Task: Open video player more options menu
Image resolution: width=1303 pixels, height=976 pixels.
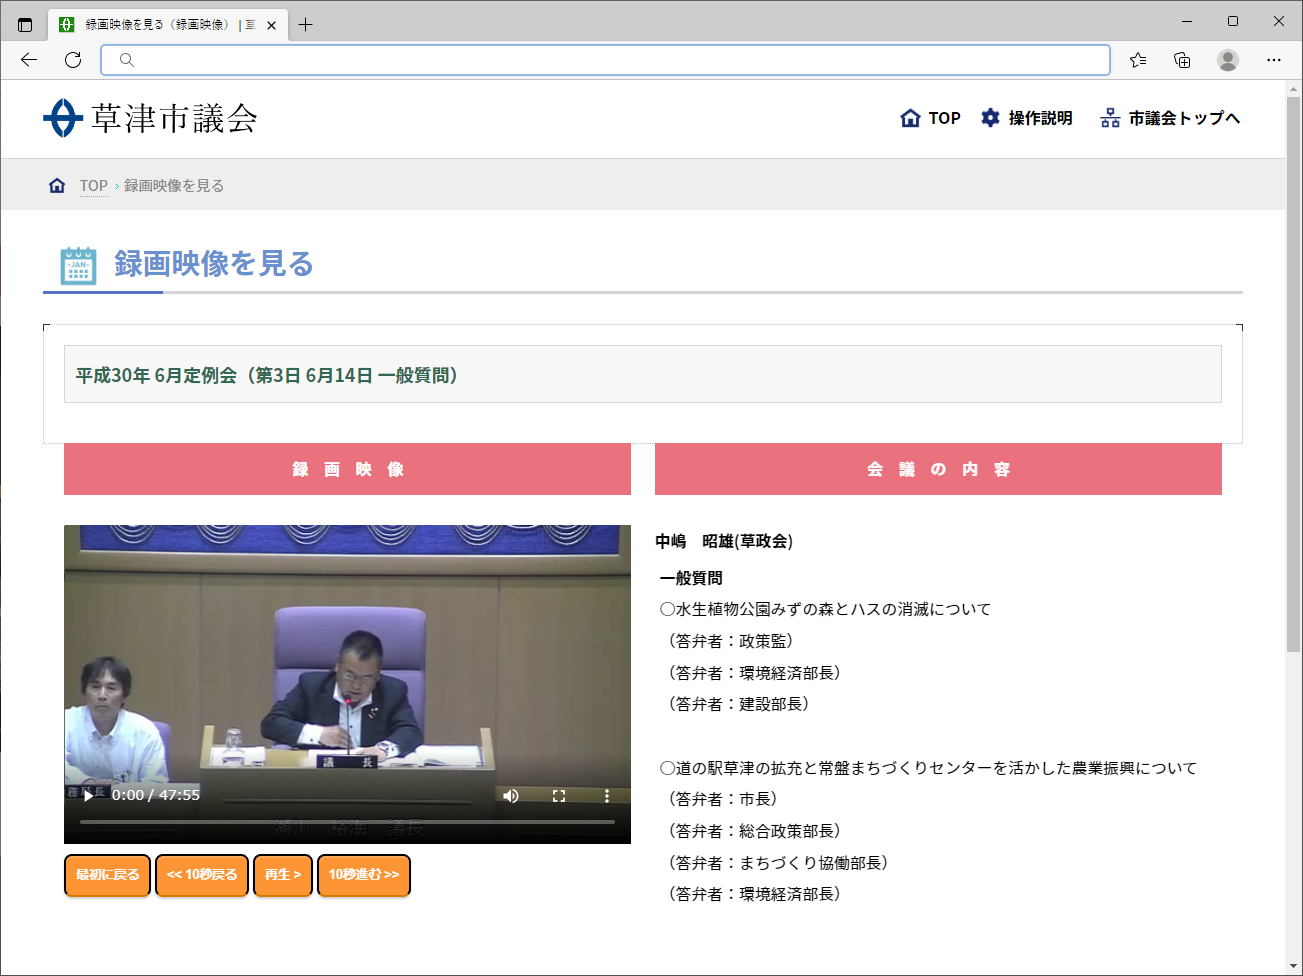Action: click(x=606, y=796)
